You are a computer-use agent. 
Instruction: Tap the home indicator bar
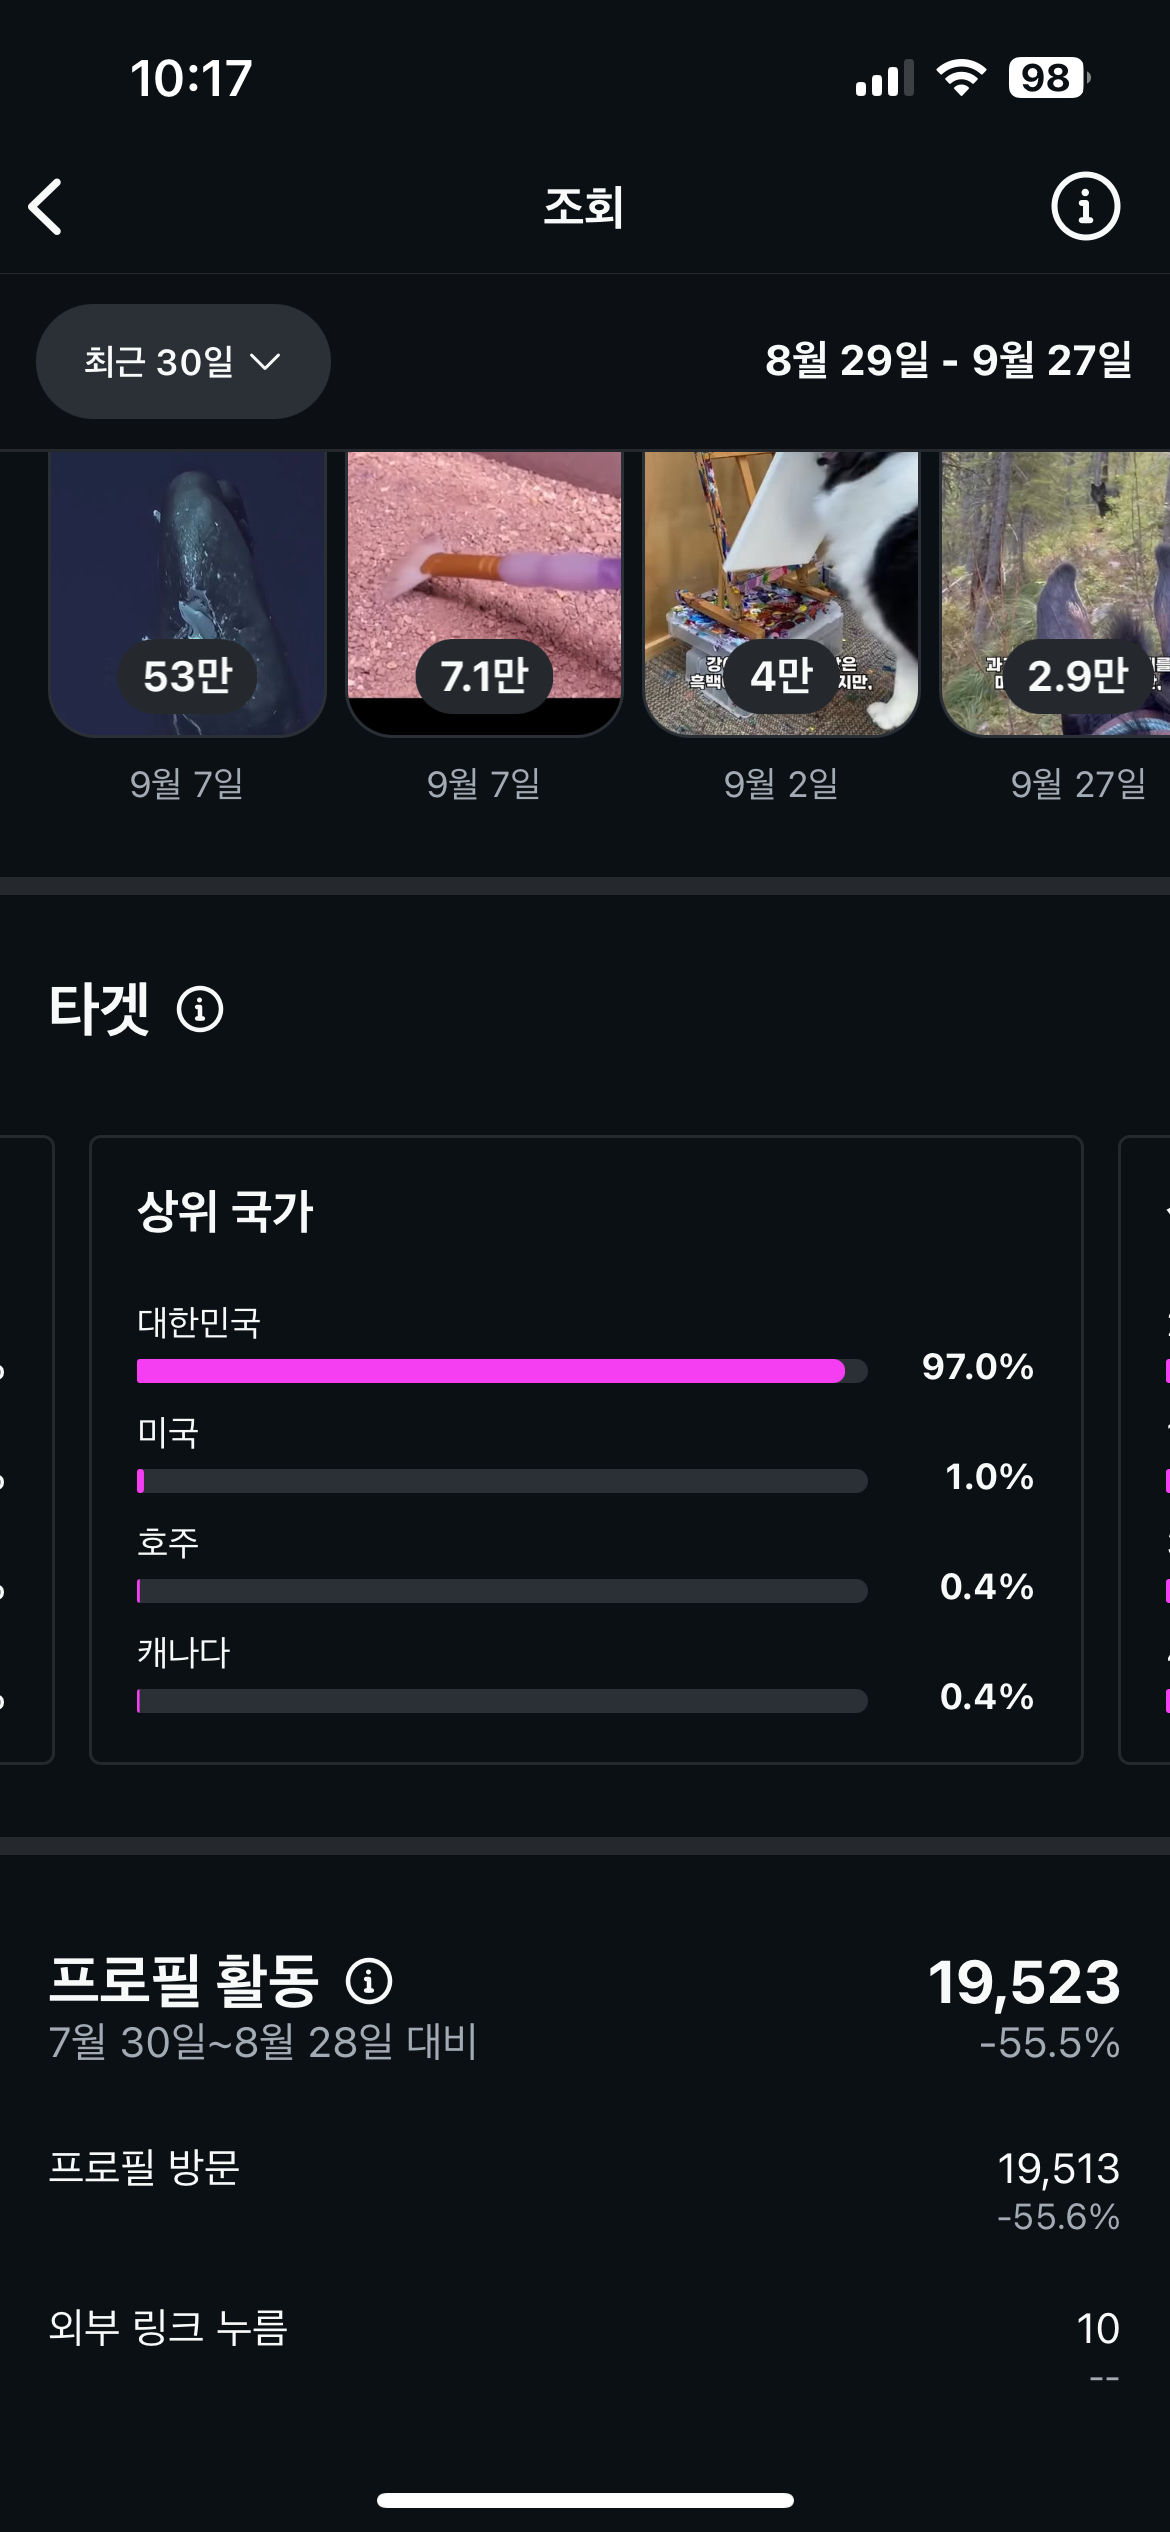pyautogui.click(x=585, y=2500)
